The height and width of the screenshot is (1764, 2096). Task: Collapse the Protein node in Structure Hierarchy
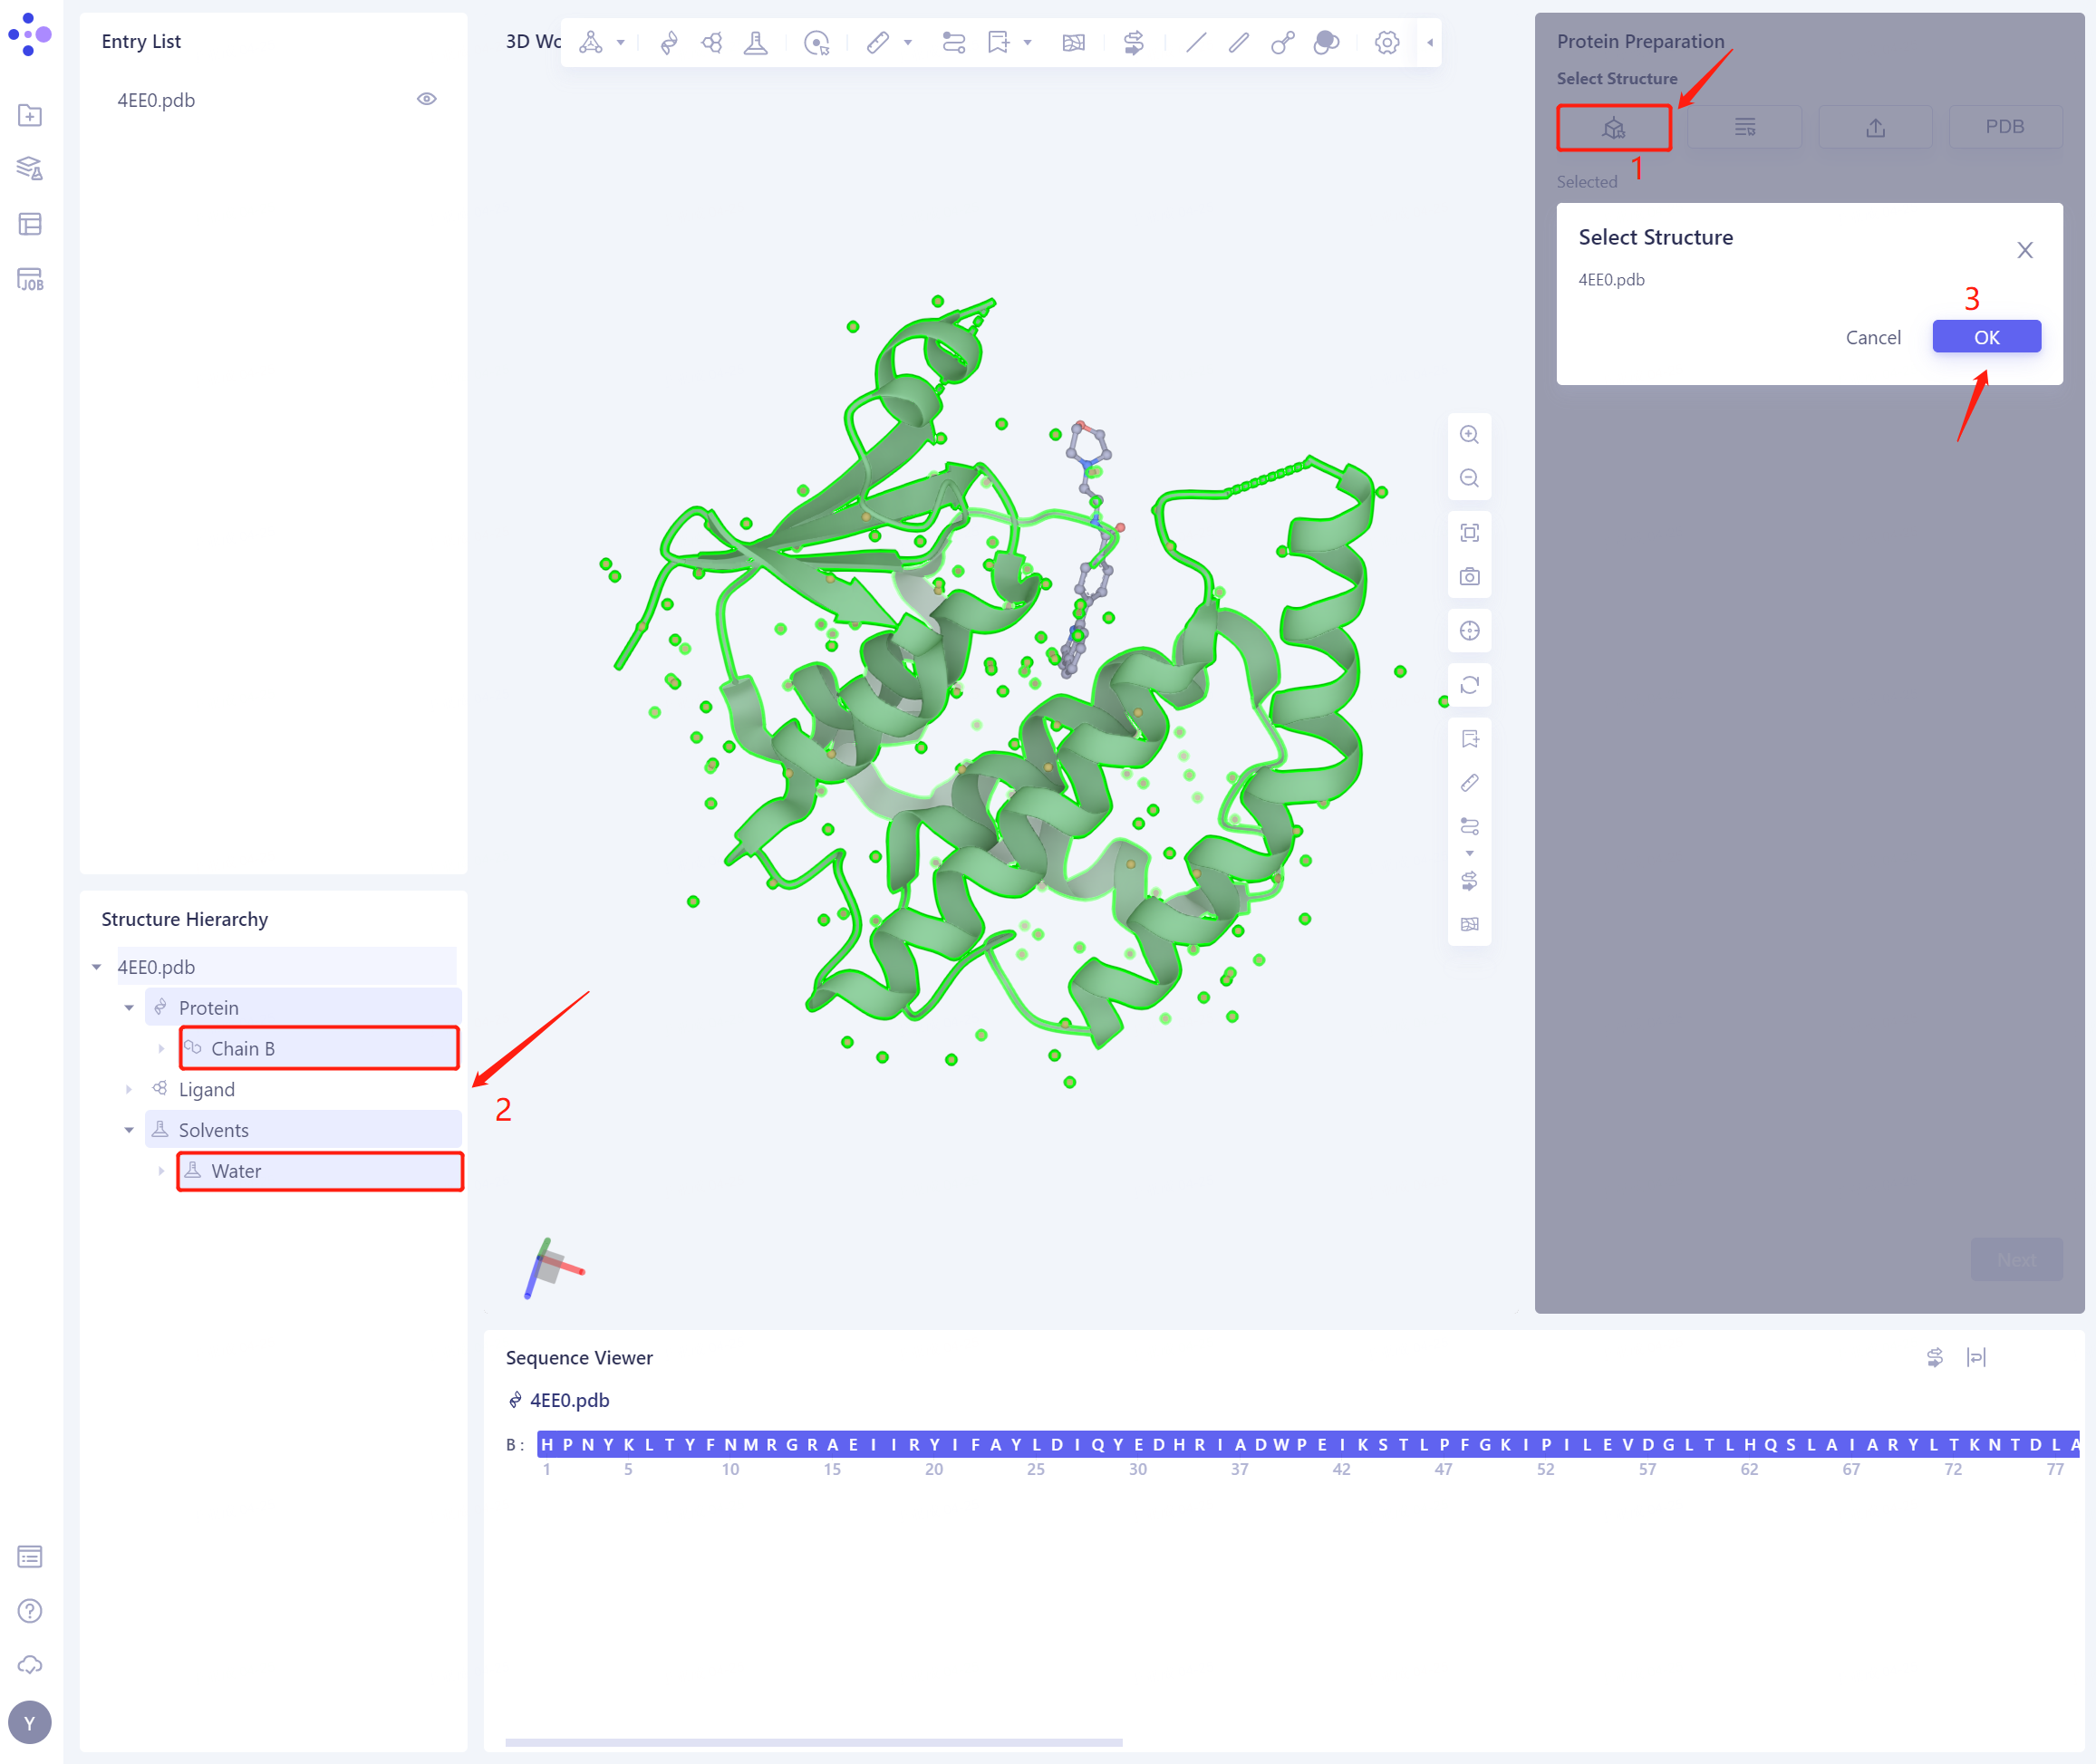pos(129,1007)
